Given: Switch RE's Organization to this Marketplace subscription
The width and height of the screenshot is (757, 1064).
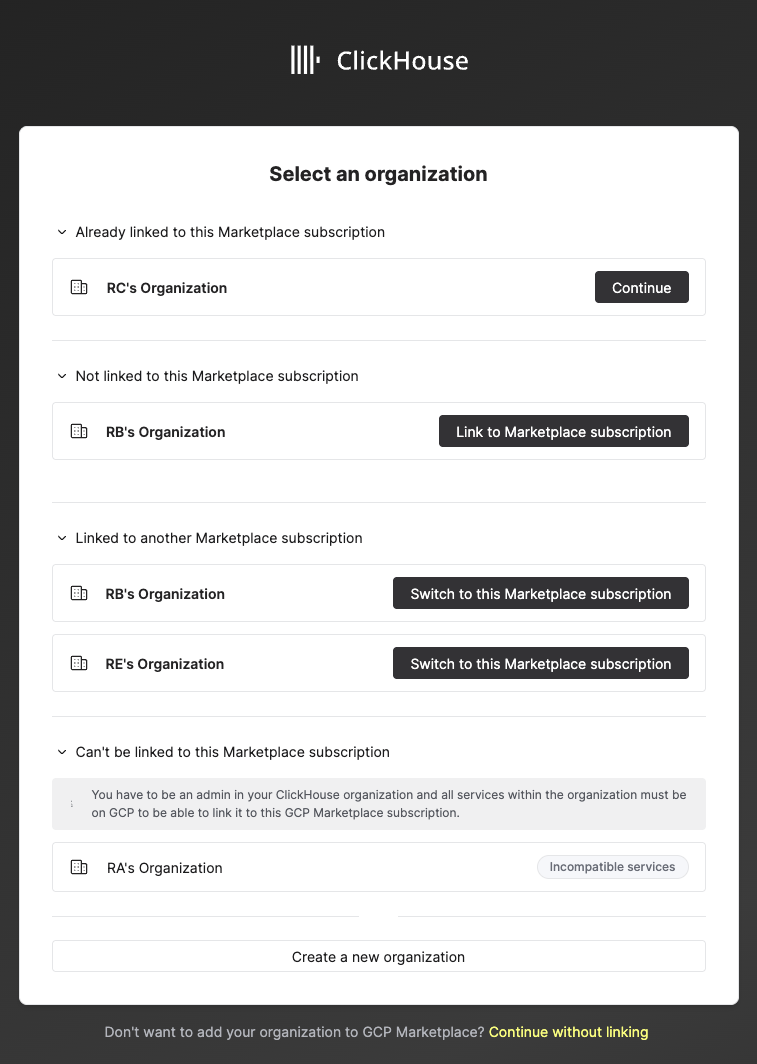Looking at the screenshot, I should (x=540, y=662).
